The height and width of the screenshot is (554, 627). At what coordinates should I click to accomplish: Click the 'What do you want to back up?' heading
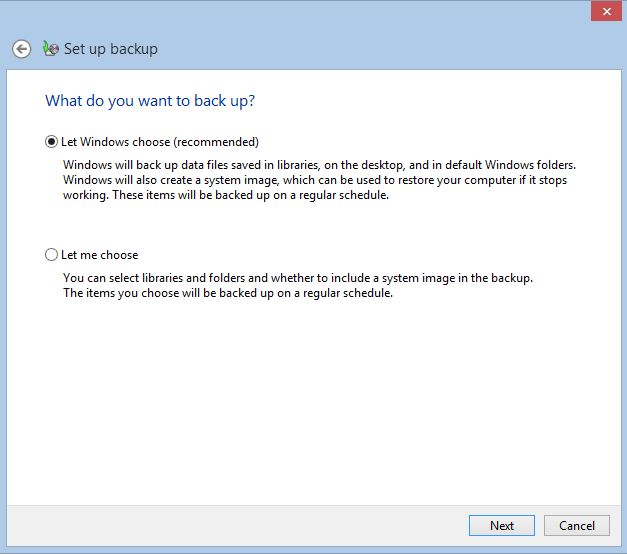[150, 101]
